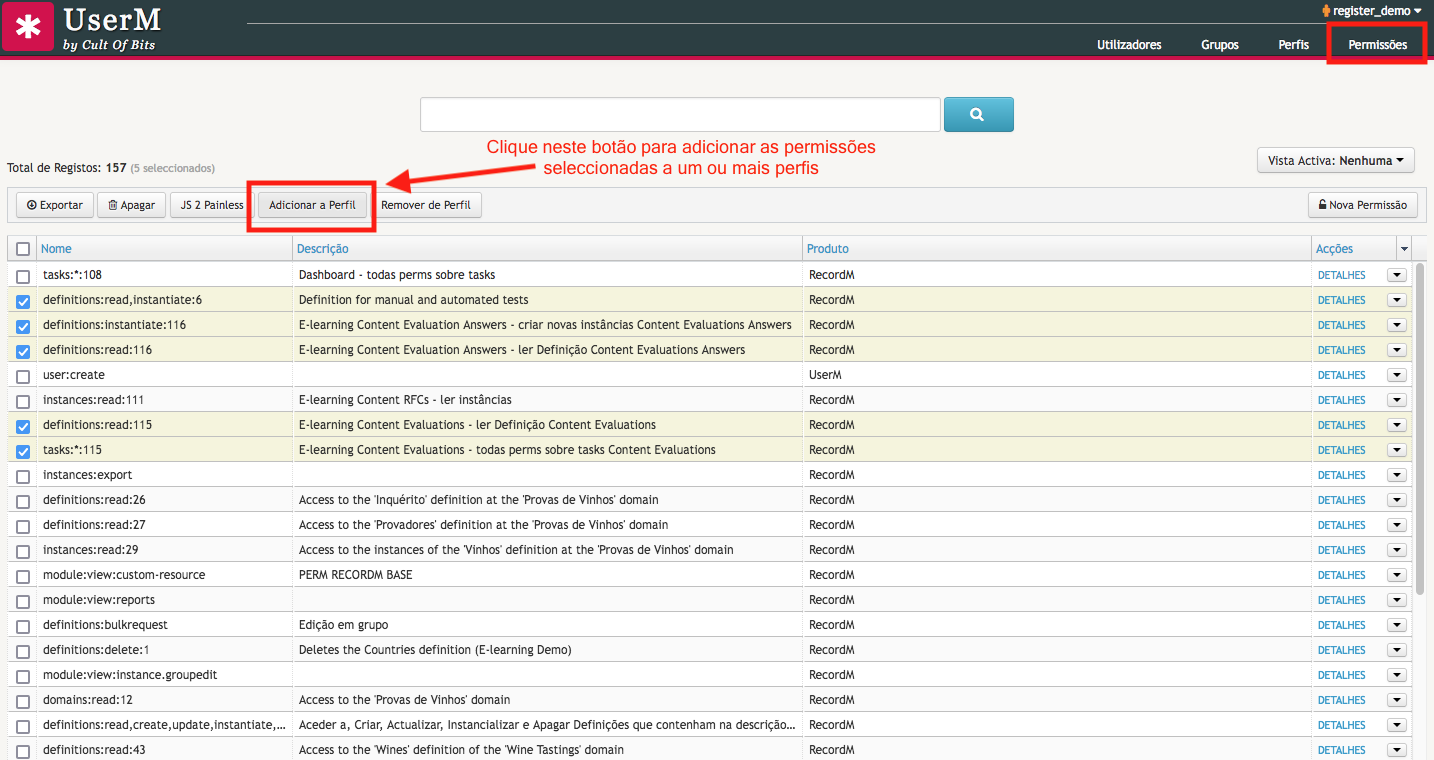Select 'E-learning Content RFCs - ler instâncias' cell
The width and height of the screenshot is (1434, 760).
pos(405,400)
